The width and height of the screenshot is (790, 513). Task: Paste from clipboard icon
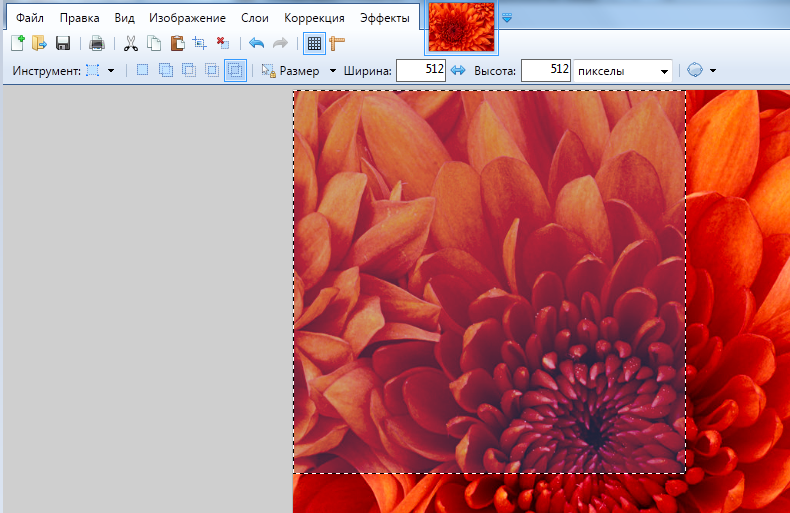pyautogui.click(x=177, y=43)
